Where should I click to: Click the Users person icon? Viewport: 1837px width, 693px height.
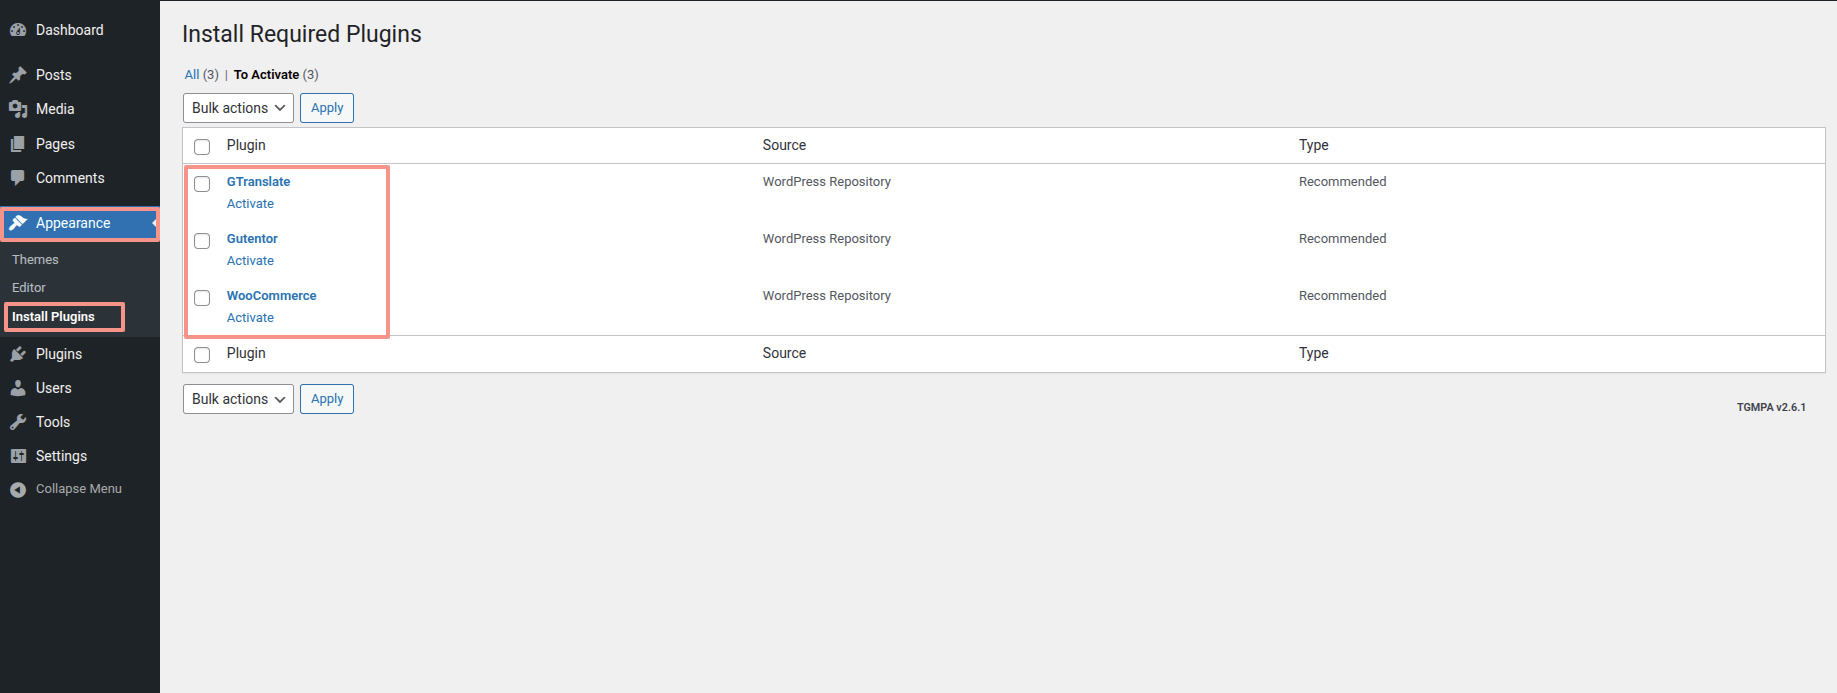(18, 388)
